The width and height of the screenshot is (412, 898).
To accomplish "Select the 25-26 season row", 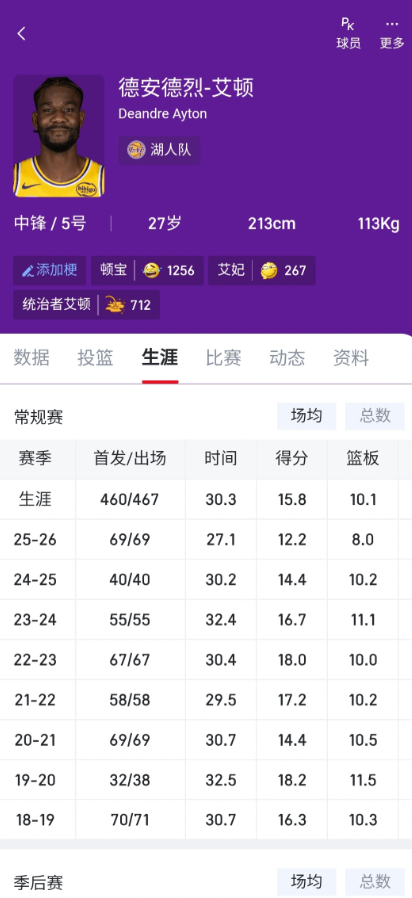I will click(x=206, y=539).
